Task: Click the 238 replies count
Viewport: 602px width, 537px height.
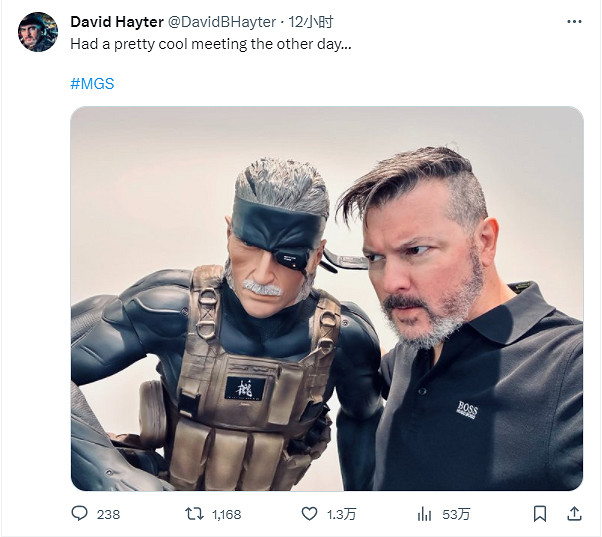Action: 108,514
